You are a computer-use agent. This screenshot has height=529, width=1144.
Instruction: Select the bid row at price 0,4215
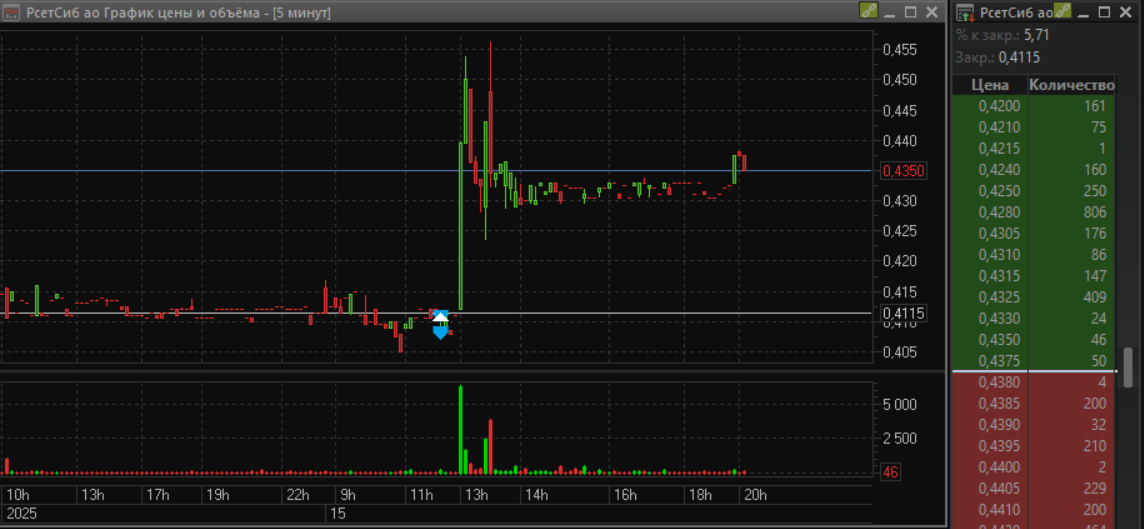[1034, 148]
